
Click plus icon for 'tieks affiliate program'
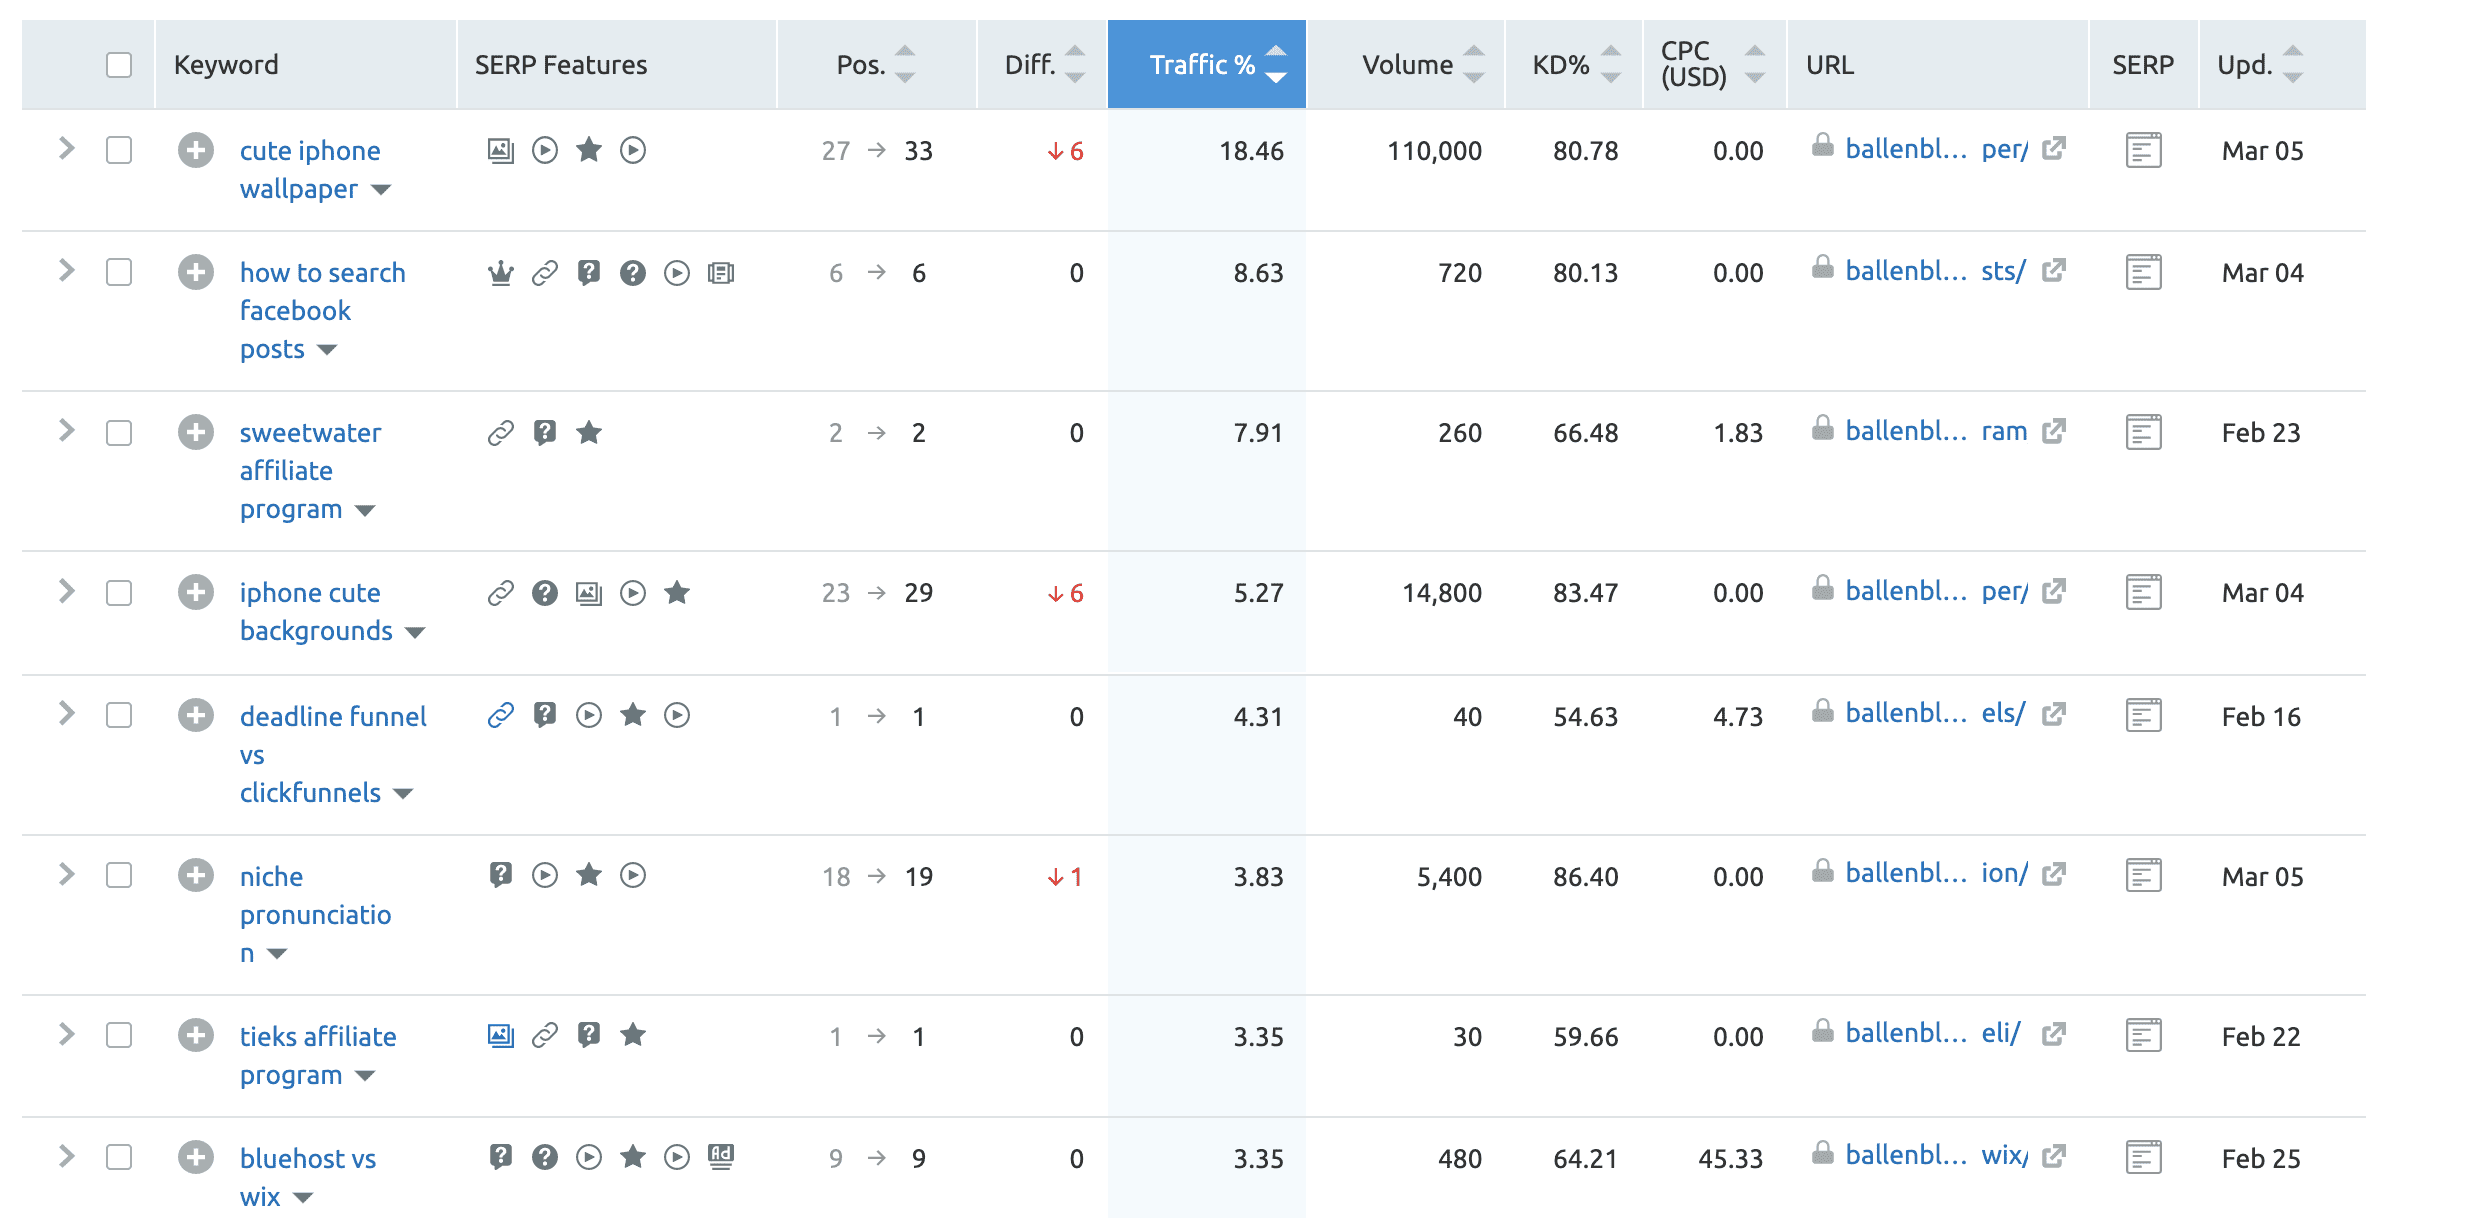coord(196,1035)
